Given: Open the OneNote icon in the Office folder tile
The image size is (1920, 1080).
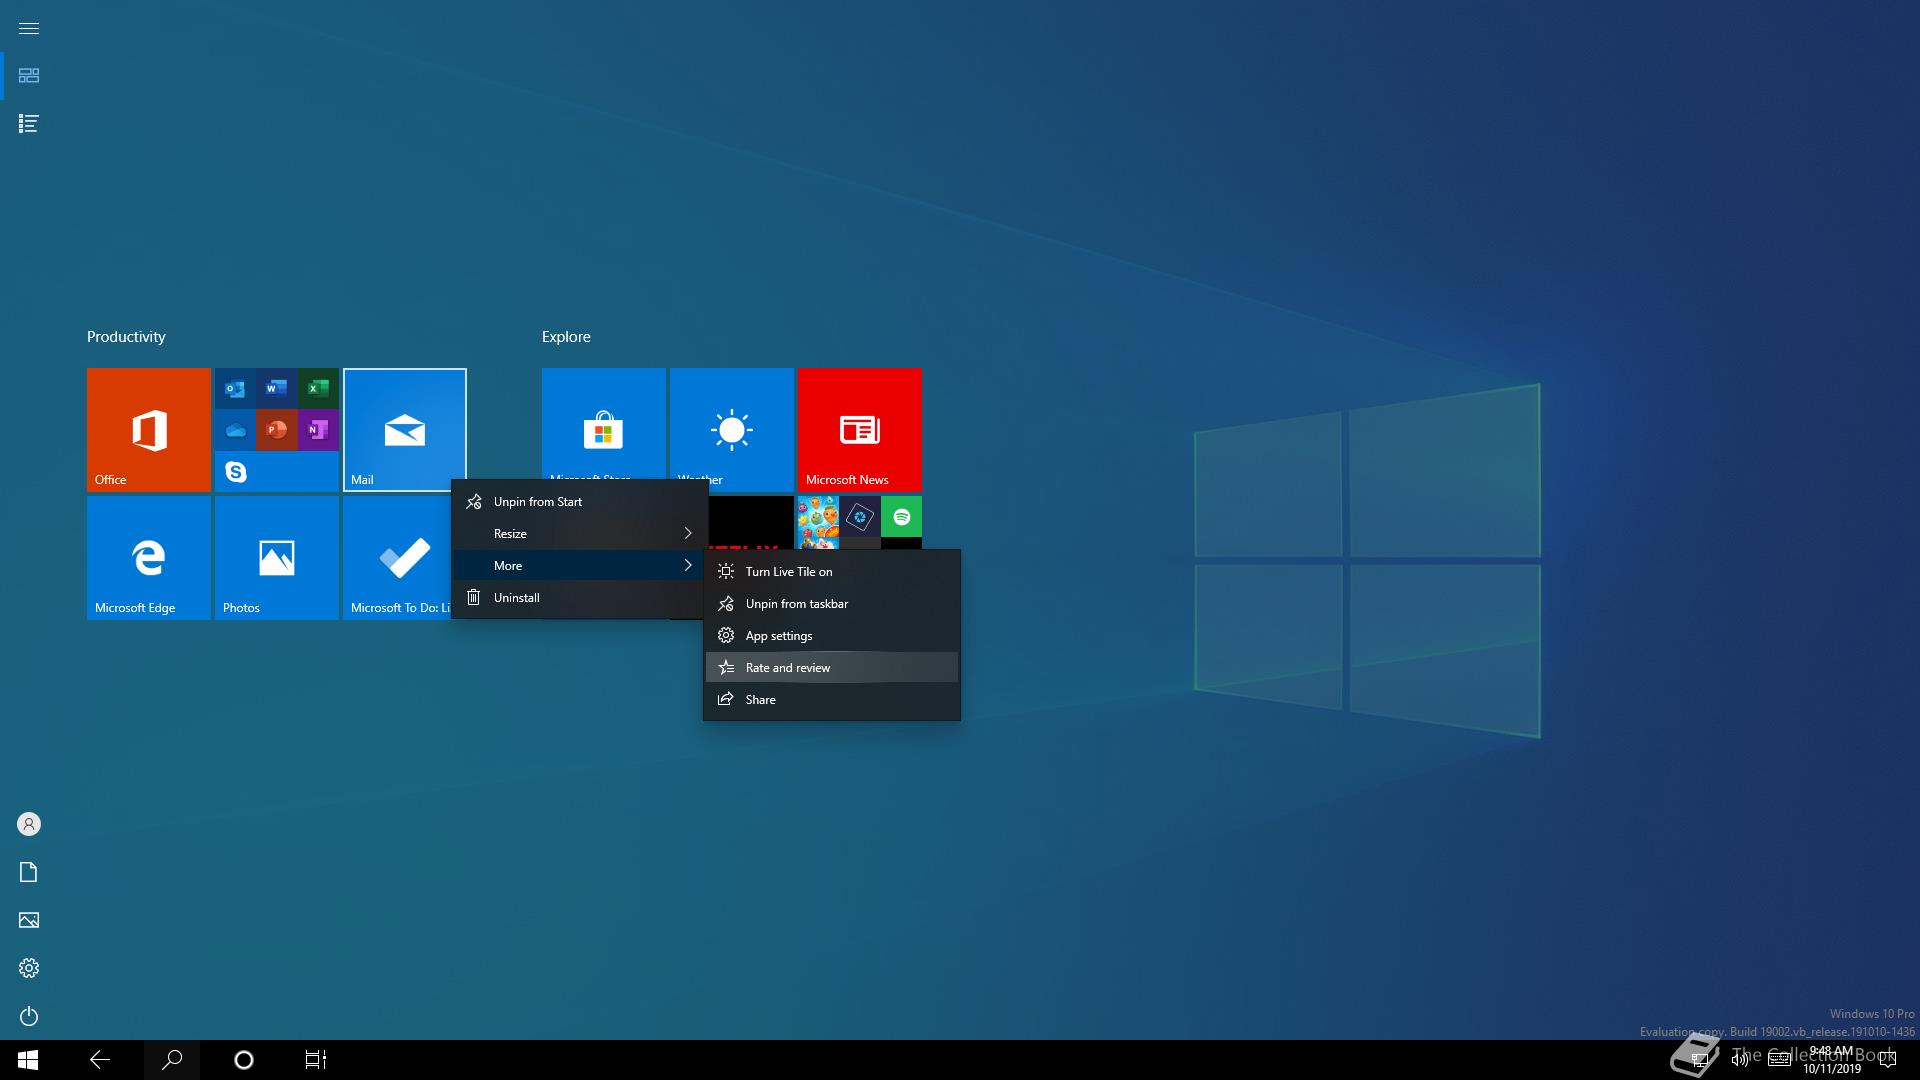Looking at the screenshot, I should pos(318,430).
